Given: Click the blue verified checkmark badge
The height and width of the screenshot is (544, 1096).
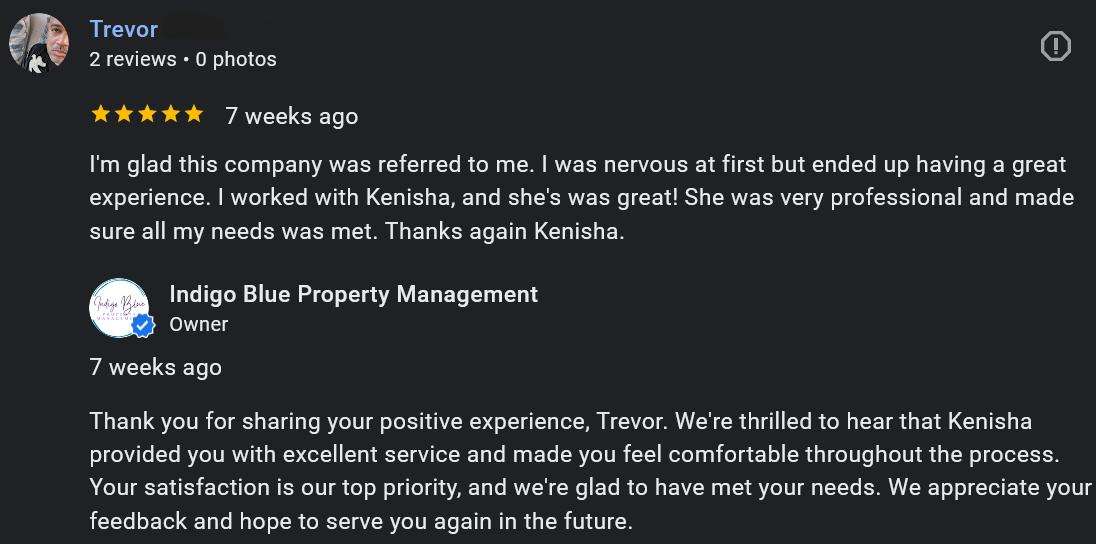Looking at the screenshot, I should pos(144,325).
